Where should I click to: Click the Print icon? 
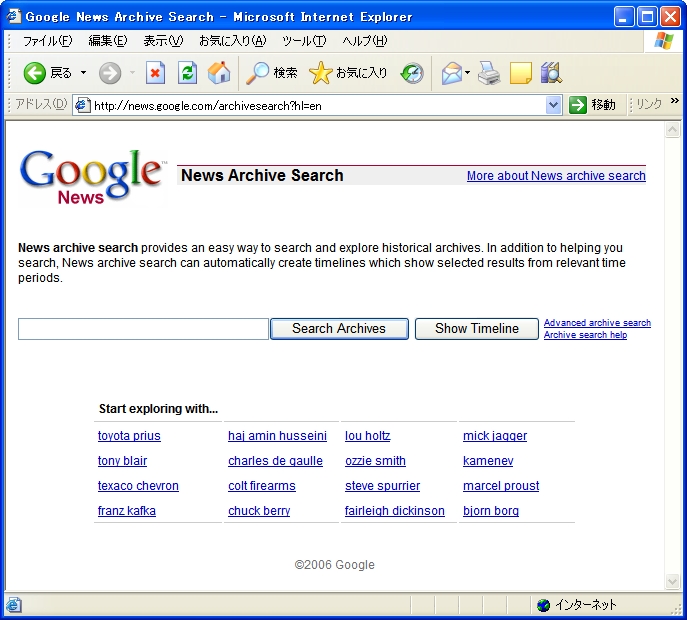(489, 73)
